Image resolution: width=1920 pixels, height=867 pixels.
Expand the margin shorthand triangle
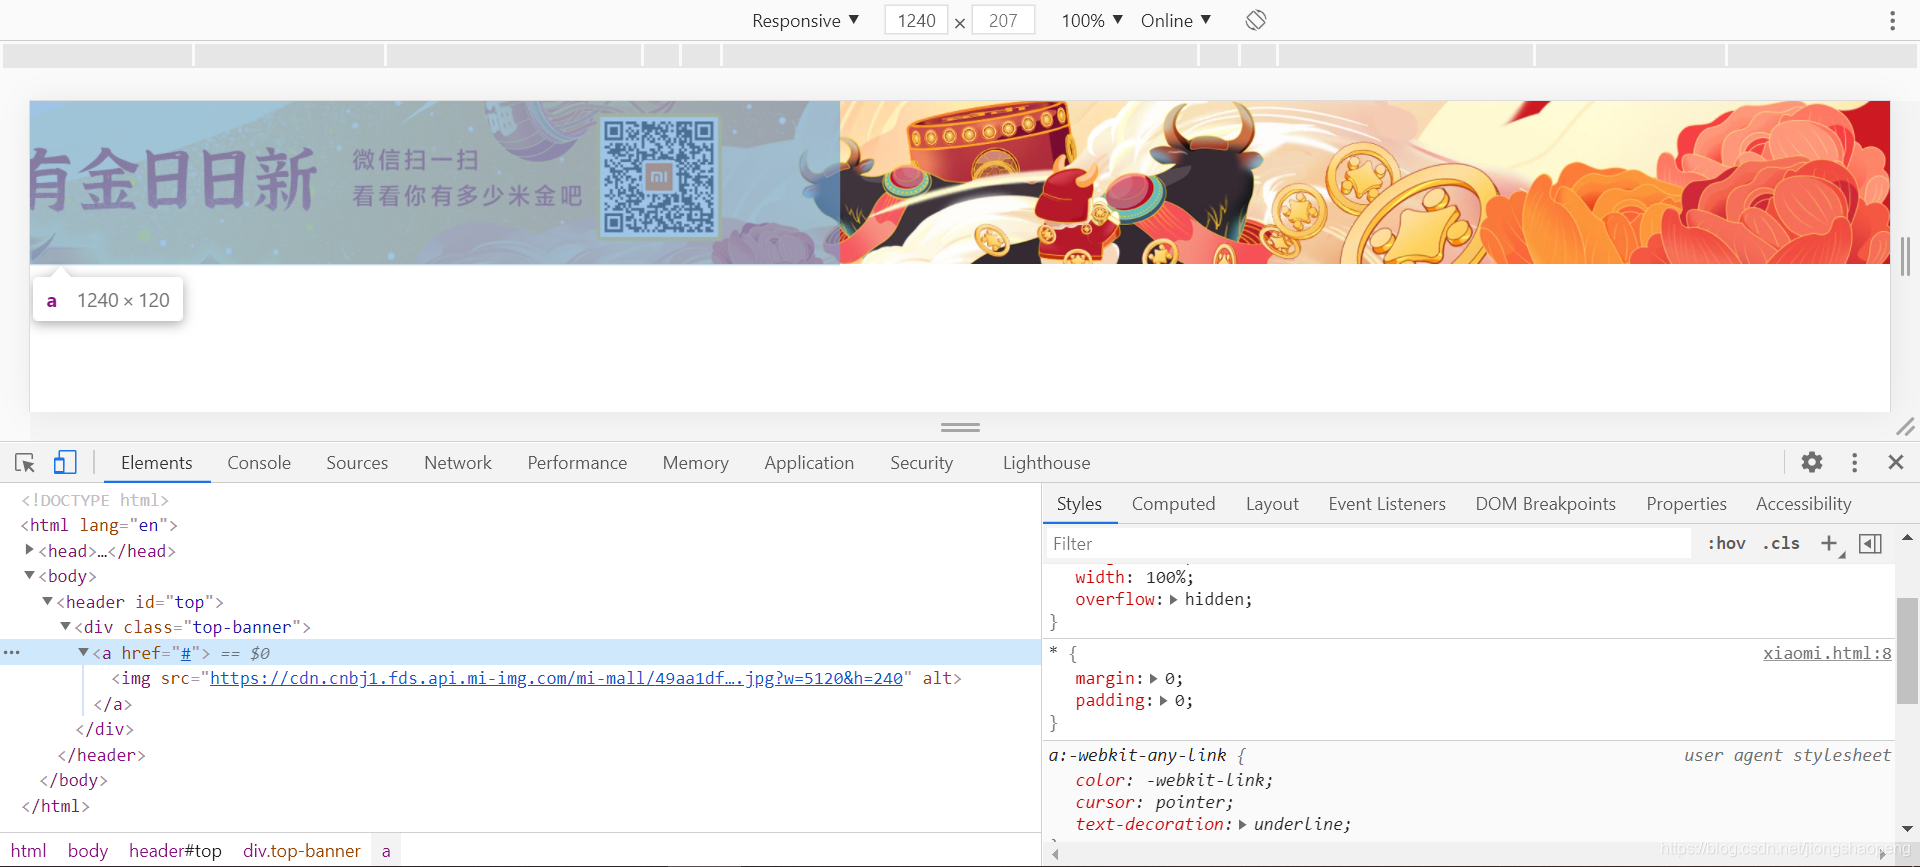[1153, 678]
